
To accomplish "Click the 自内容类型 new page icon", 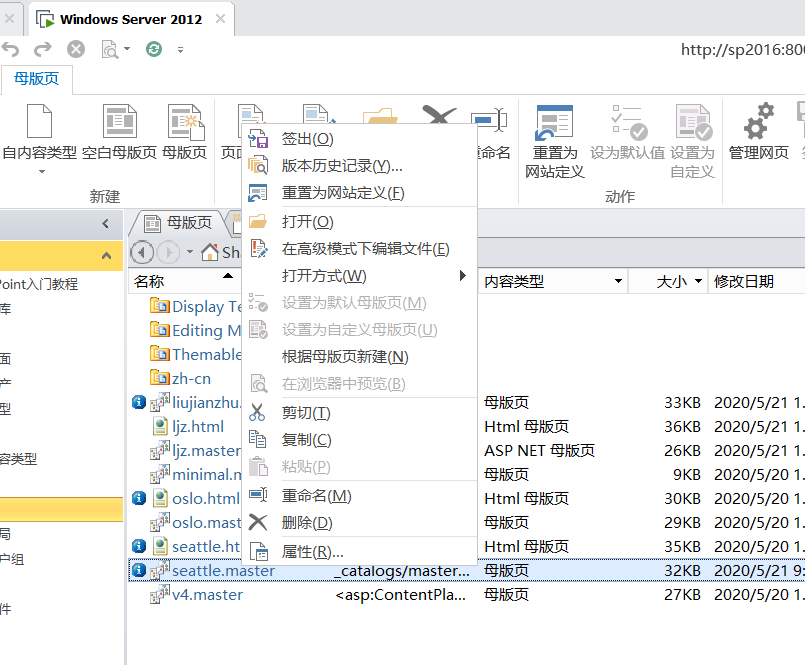I will coord(40,121).
